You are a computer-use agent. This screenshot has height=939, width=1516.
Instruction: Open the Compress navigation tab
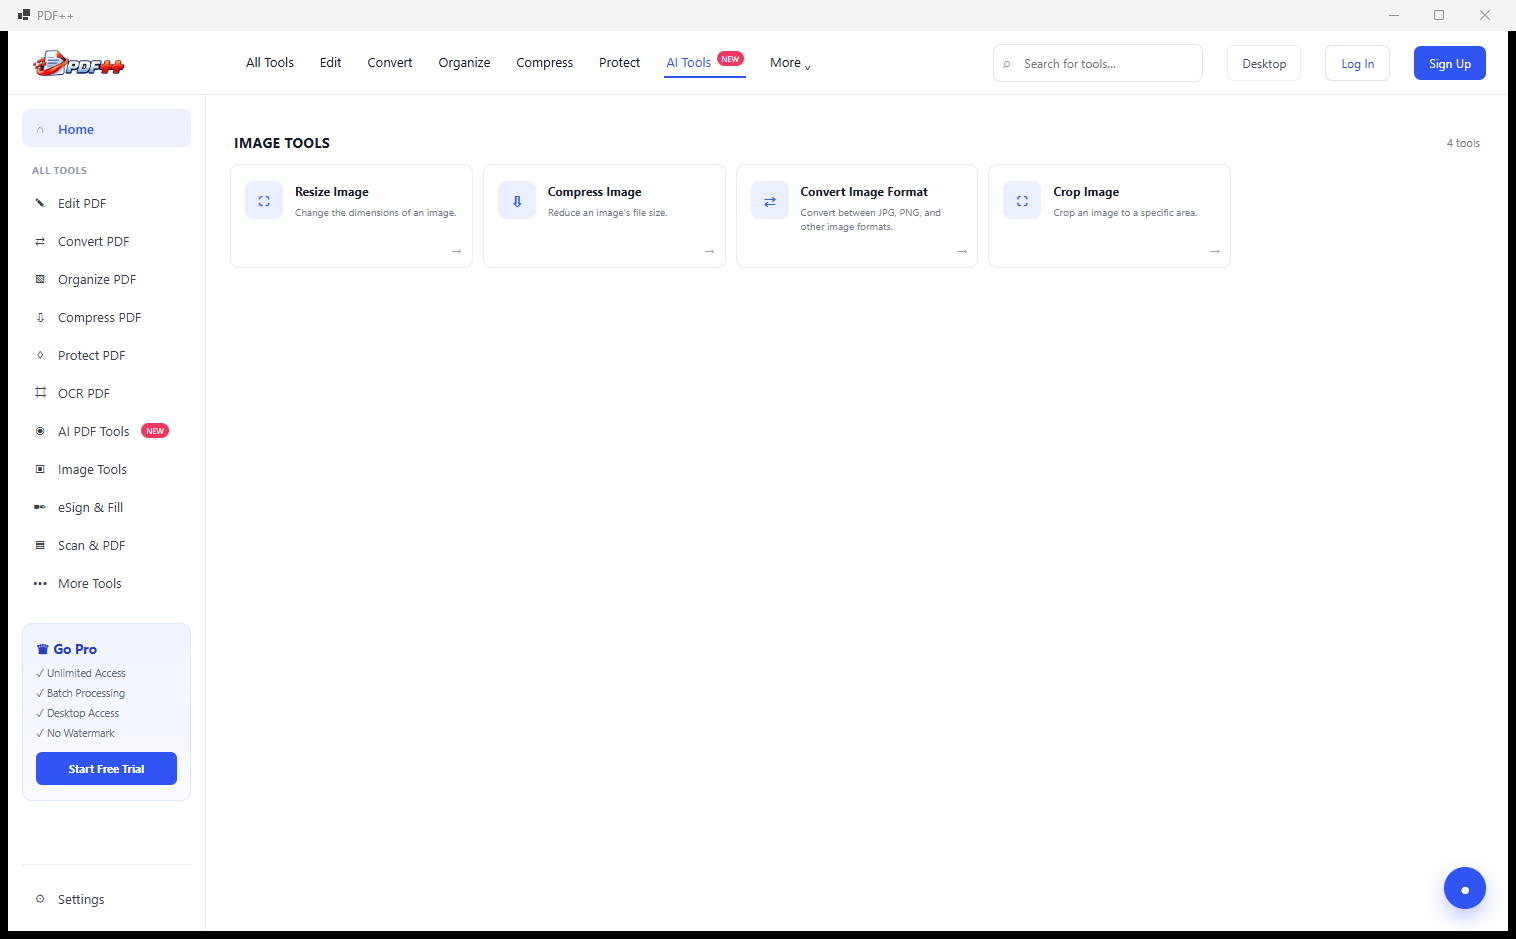(545, 63)
